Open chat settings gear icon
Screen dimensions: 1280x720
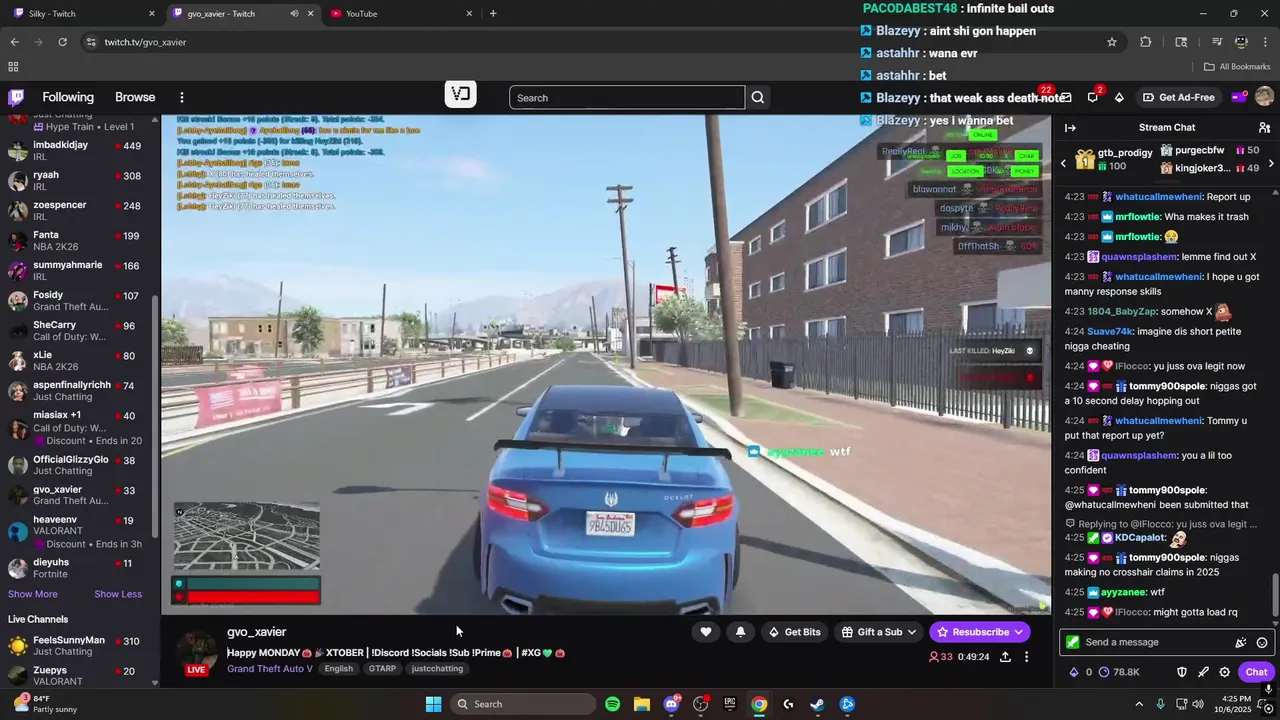[1224, 672]
